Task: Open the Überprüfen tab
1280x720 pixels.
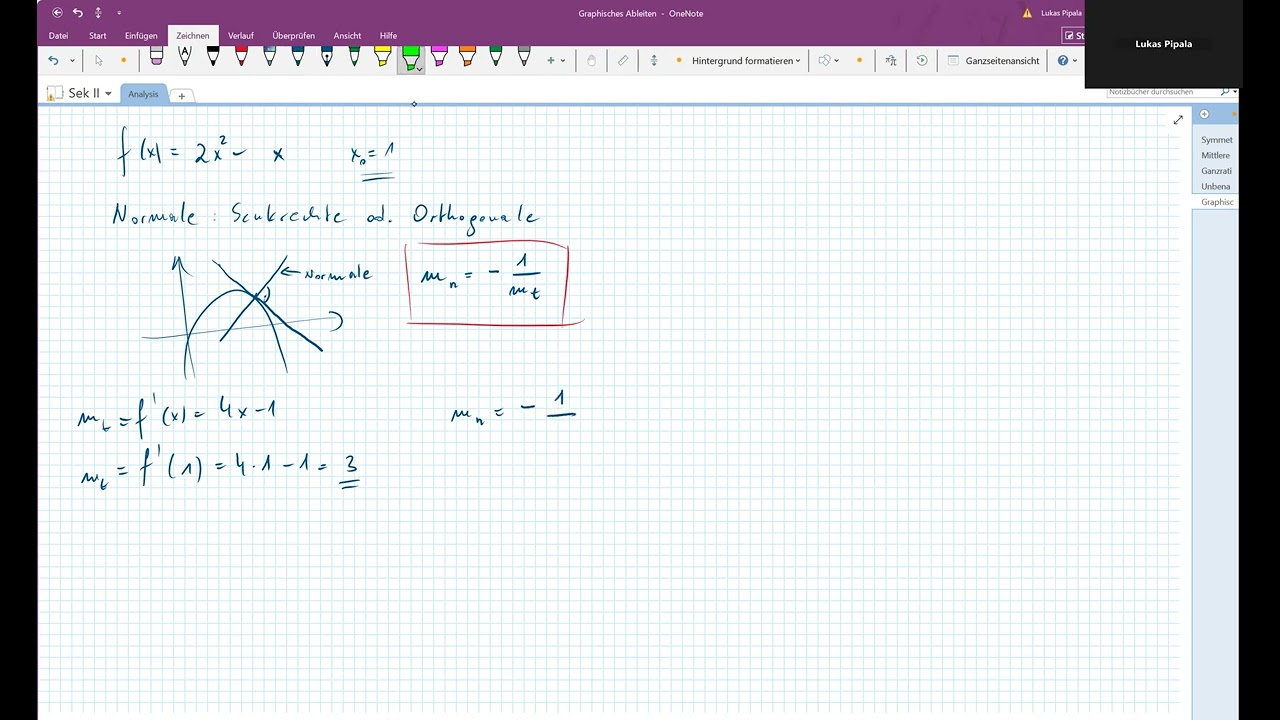Action: 294,36
